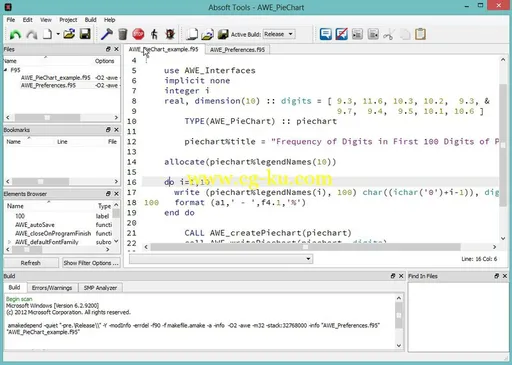Switch to AWE_PieChart_example.f95 editor tab
This screenshot has width=512, height=365.
tap(164, 49)
